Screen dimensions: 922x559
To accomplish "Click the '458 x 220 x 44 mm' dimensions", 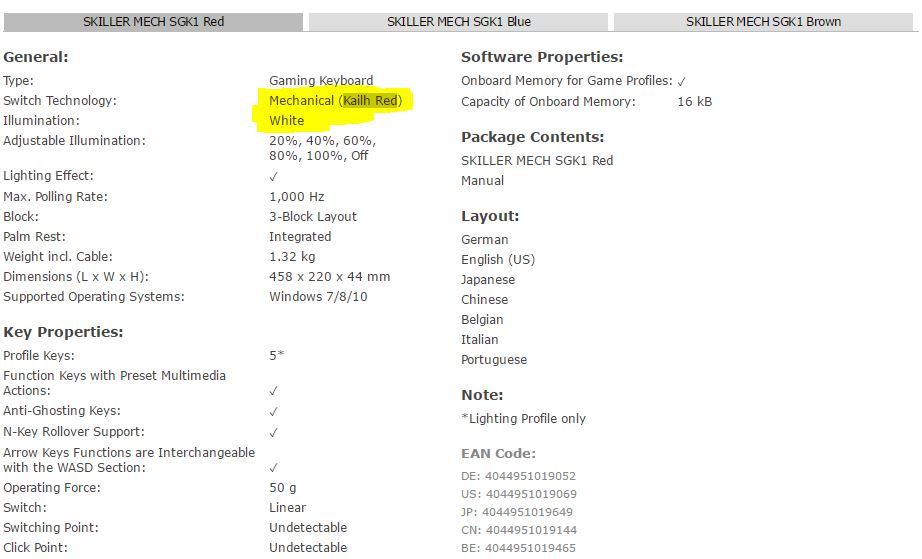I will 329,277.
